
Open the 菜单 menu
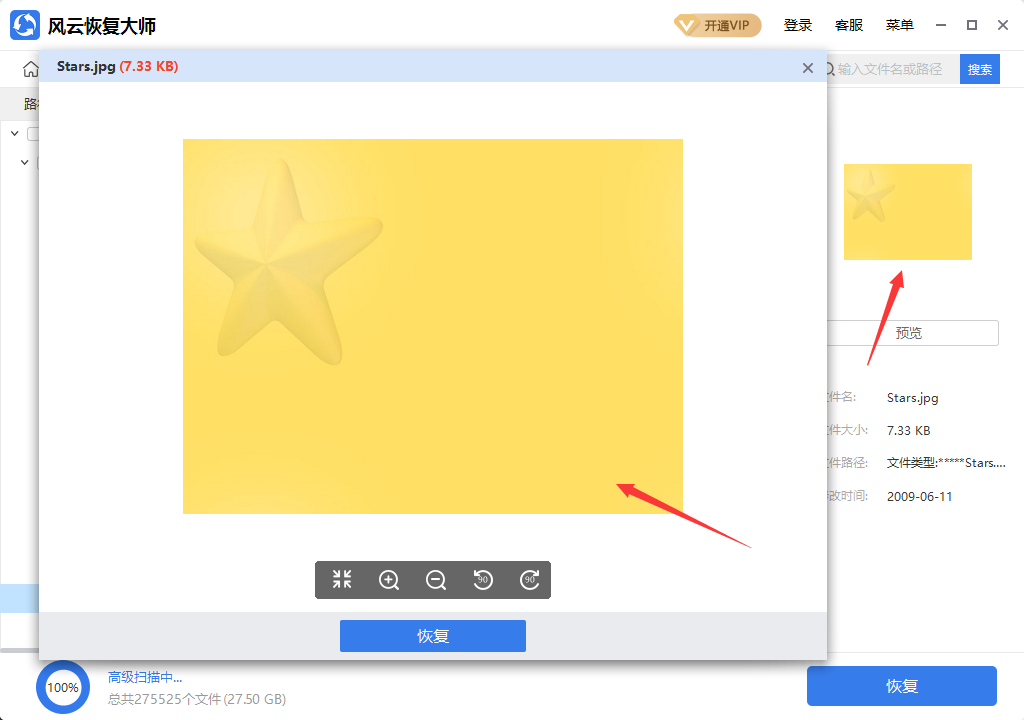899,25
